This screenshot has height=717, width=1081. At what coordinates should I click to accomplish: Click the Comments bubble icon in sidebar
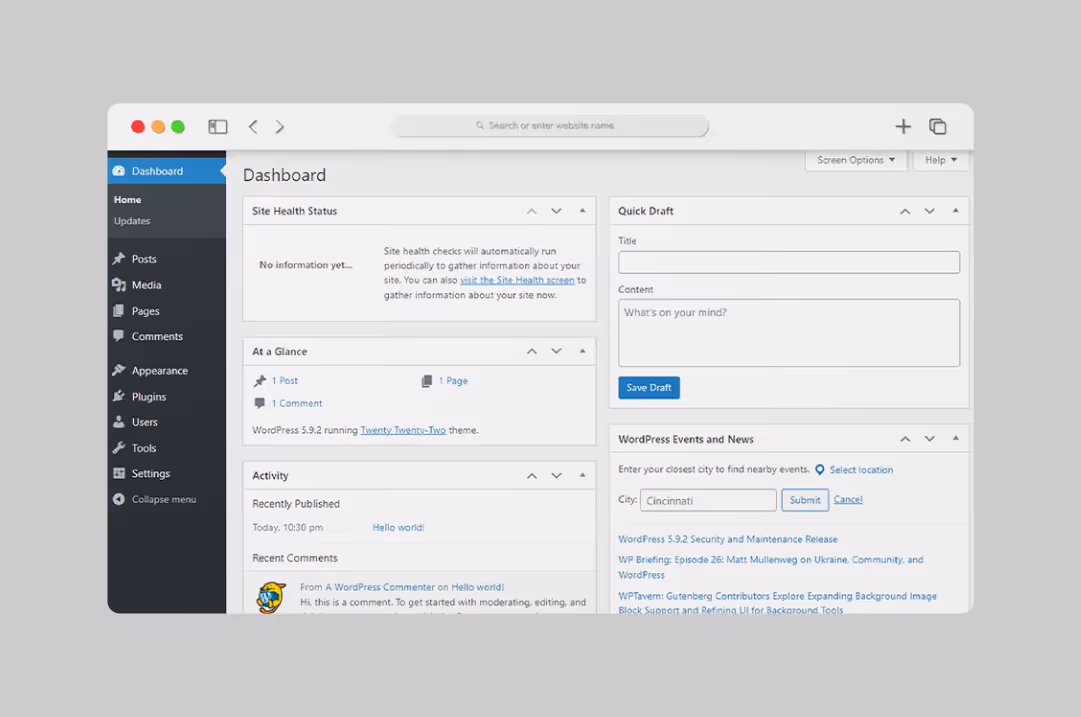(119, 336)
